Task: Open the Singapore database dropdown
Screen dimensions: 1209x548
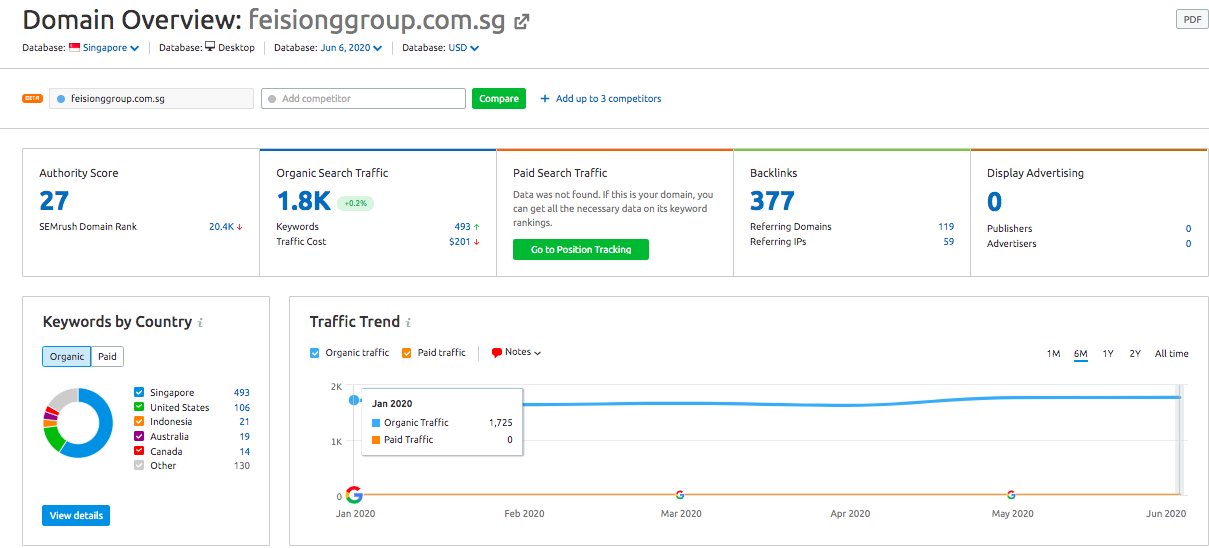Action: pyautogui.click(x=110, y=47)
